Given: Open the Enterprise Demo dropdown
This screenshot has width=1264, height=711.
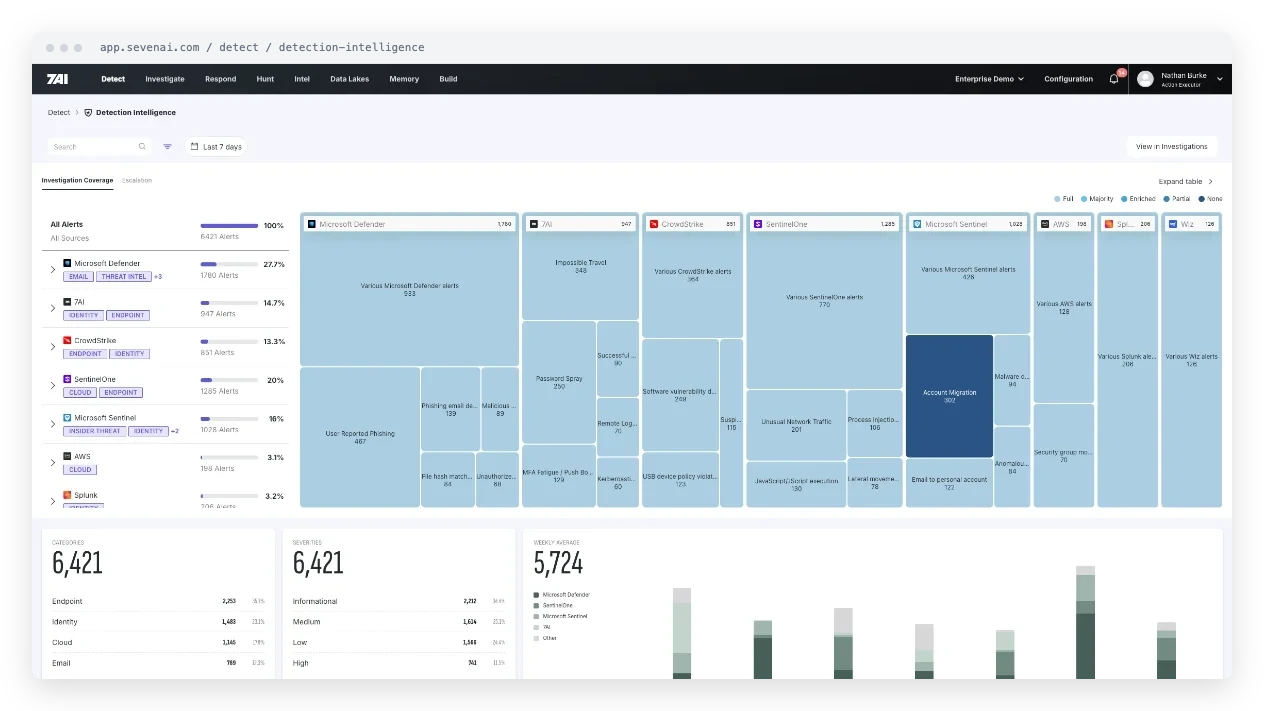Looking at the screenshot, I should coord(989,79).
